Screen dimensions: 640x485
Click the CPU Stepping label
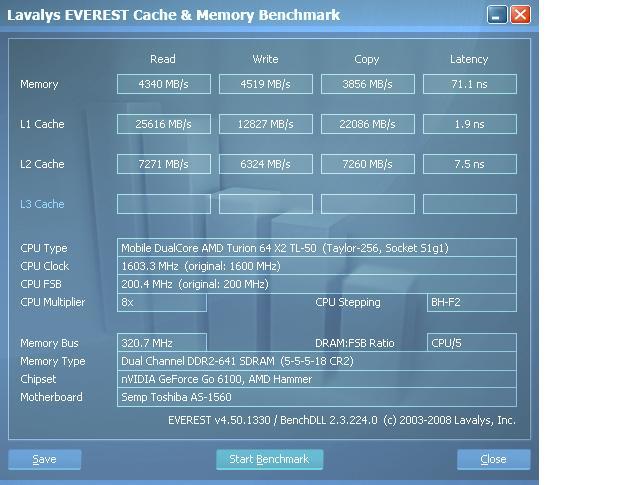[348, 303]
